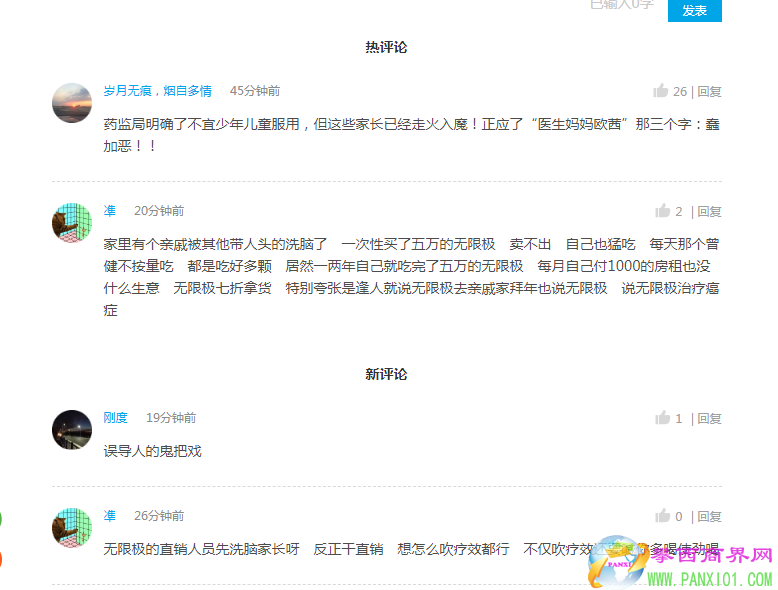Select the 新评论 section heading
The image size is (778, 590).
point(386,374)
